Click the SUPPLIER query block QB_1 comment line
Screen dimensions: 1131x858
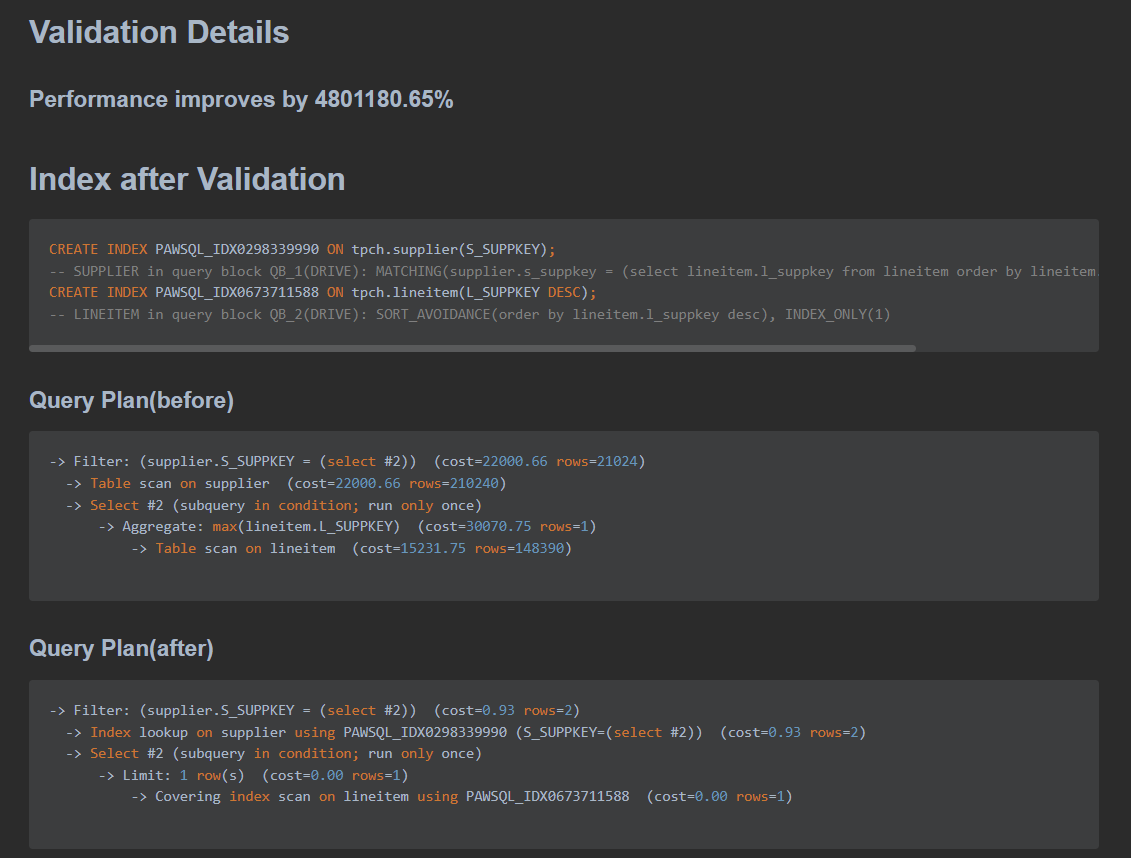[570, 271]
